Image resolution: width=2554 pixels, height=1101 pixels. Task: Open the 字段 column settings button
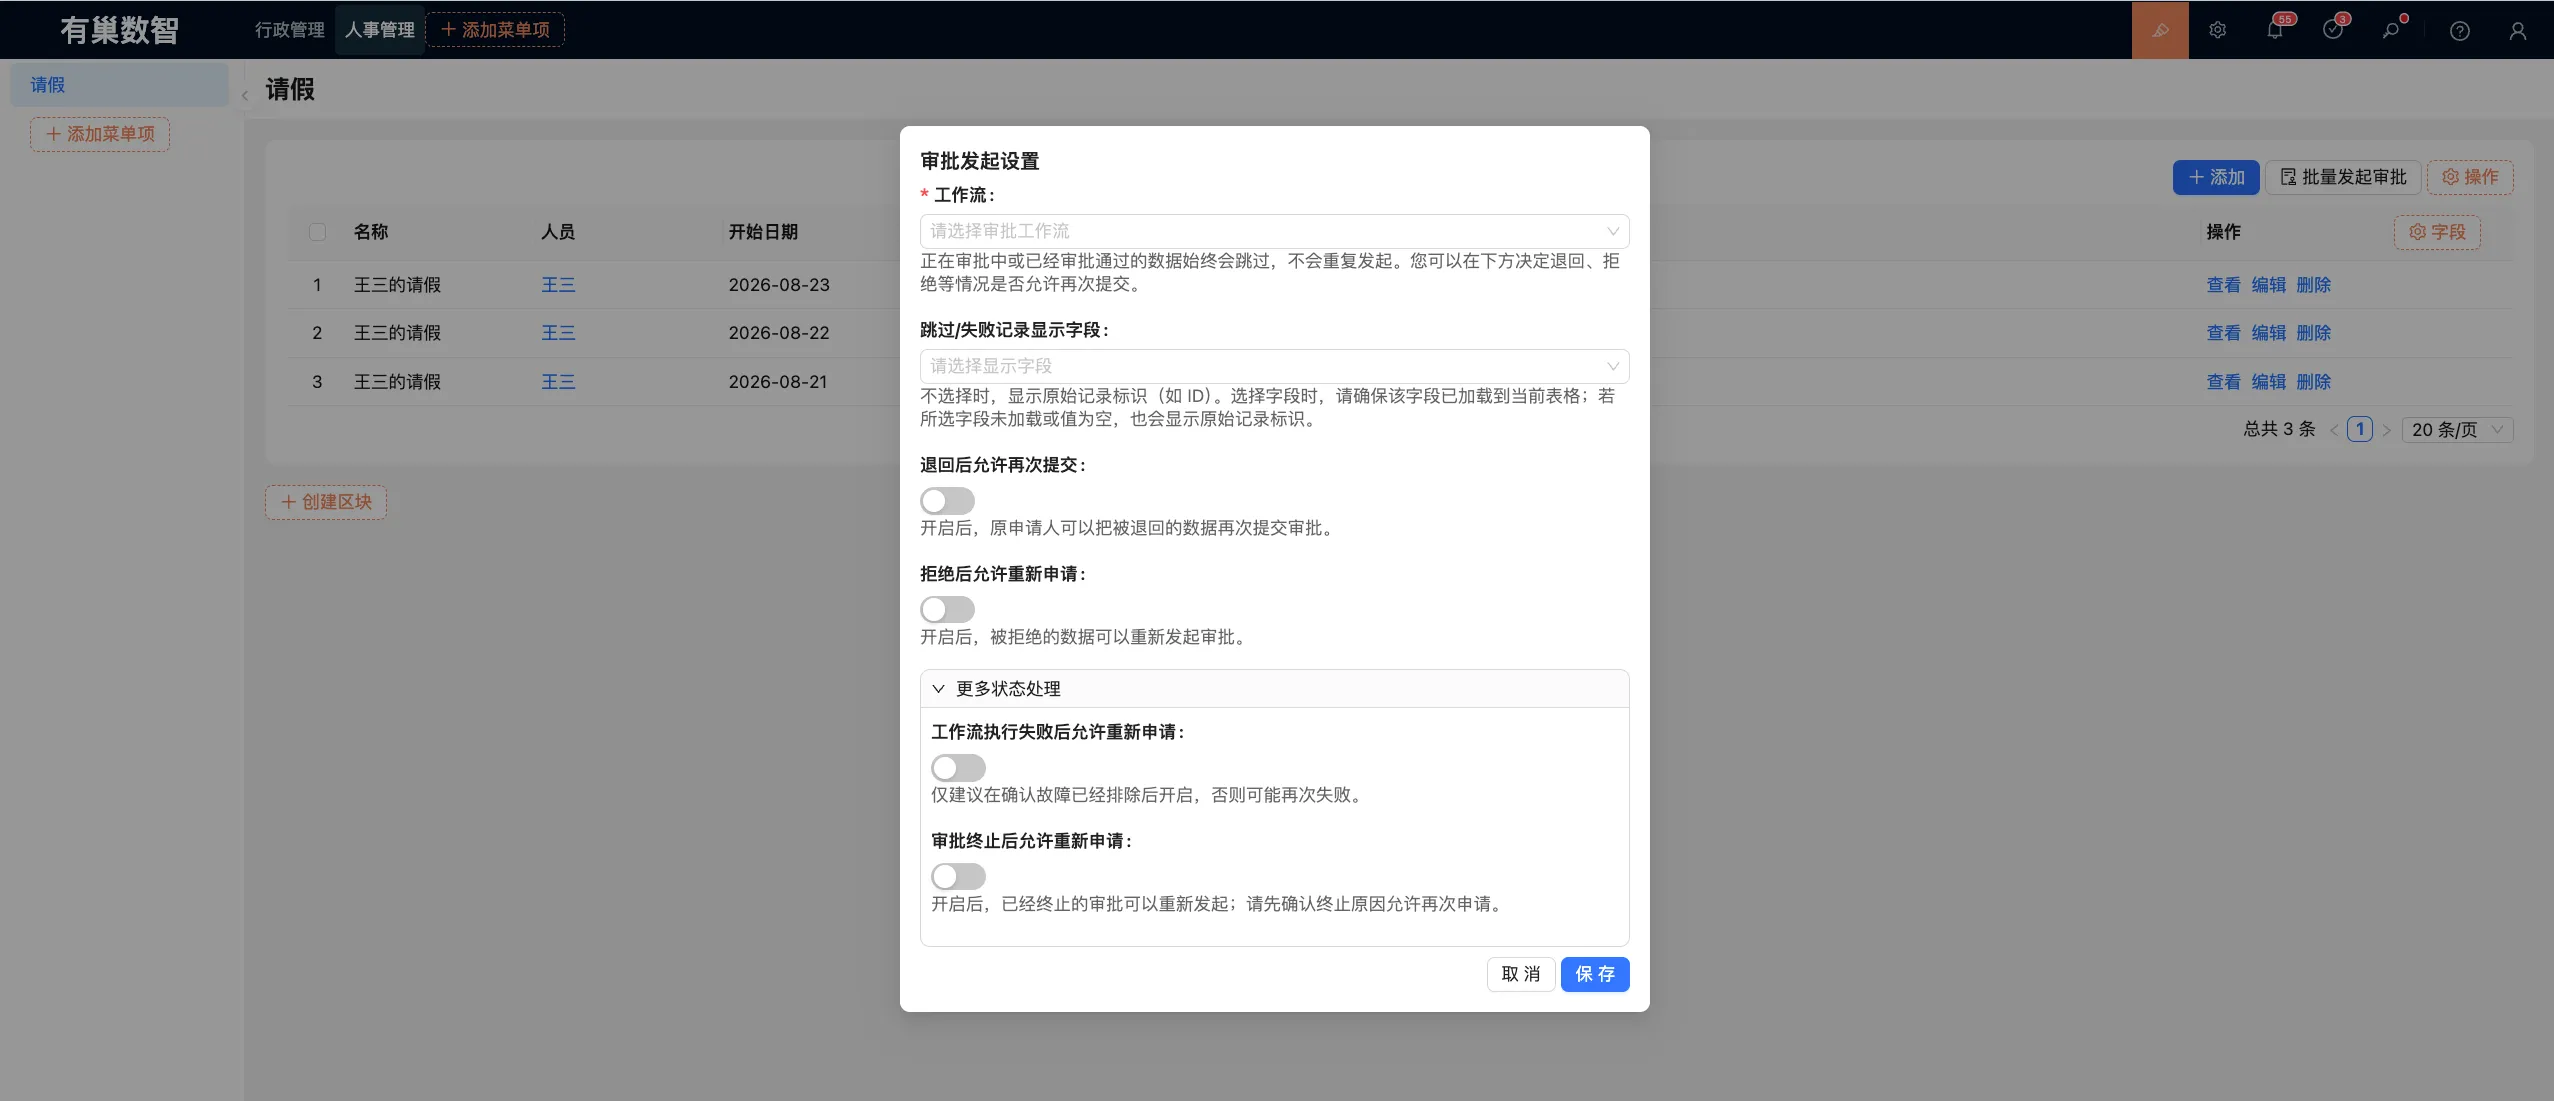[x=2437, y=232]
